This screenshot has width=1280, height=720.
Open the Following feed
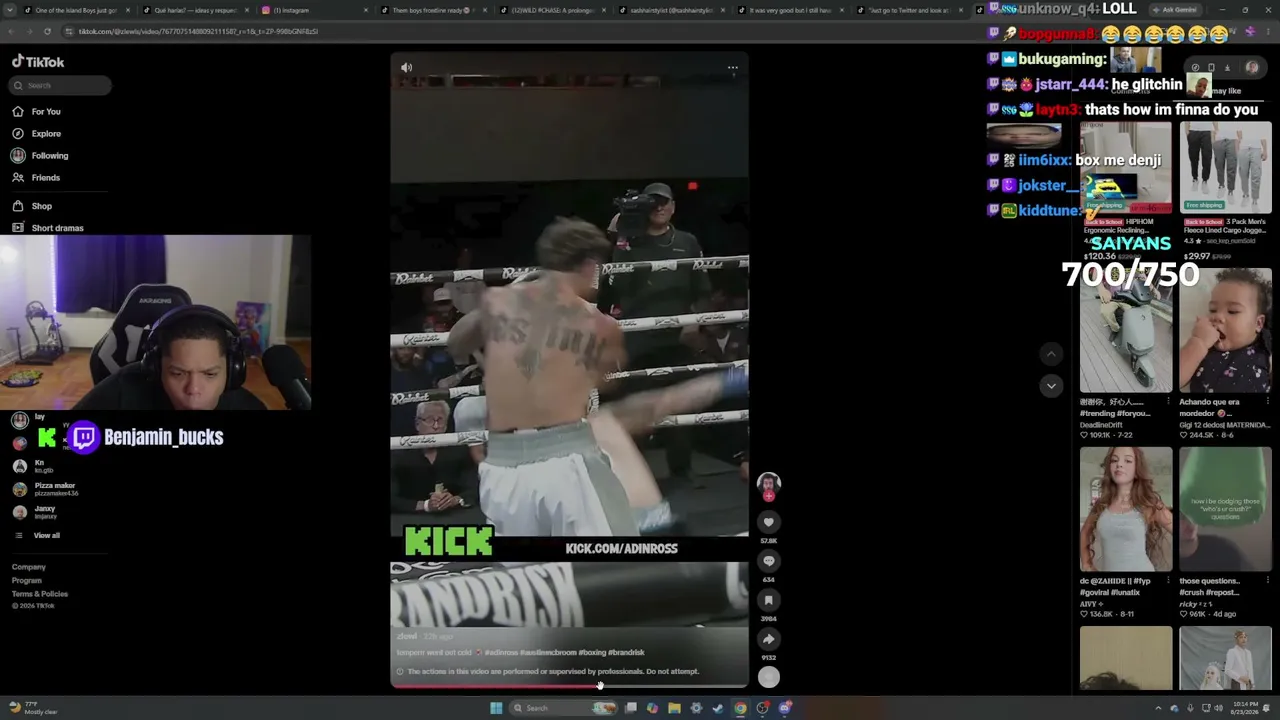40,156
